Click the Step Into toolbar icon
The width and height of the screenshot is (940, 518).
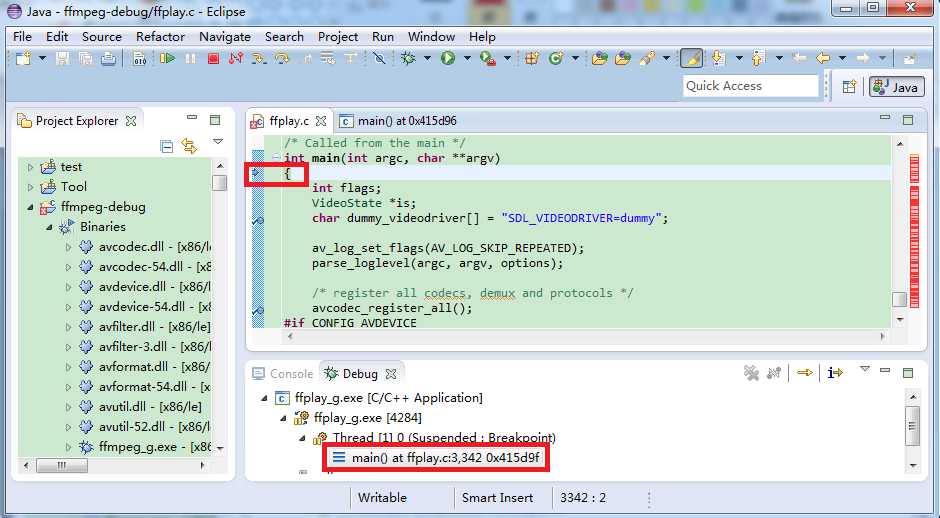coord(259,59)
